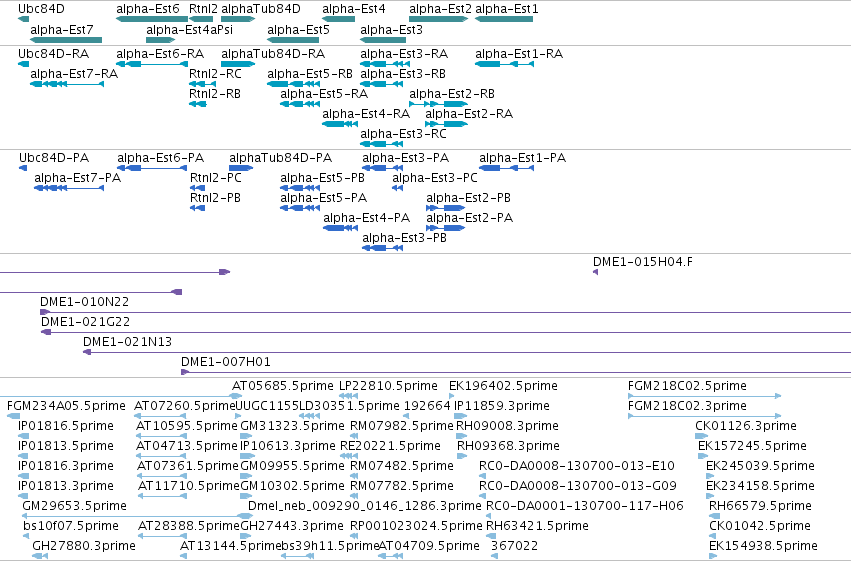The width and height of the screenshot is (851, 561).
Task: Click EST EK245039.5prime
Action: [x=710, y=476]
